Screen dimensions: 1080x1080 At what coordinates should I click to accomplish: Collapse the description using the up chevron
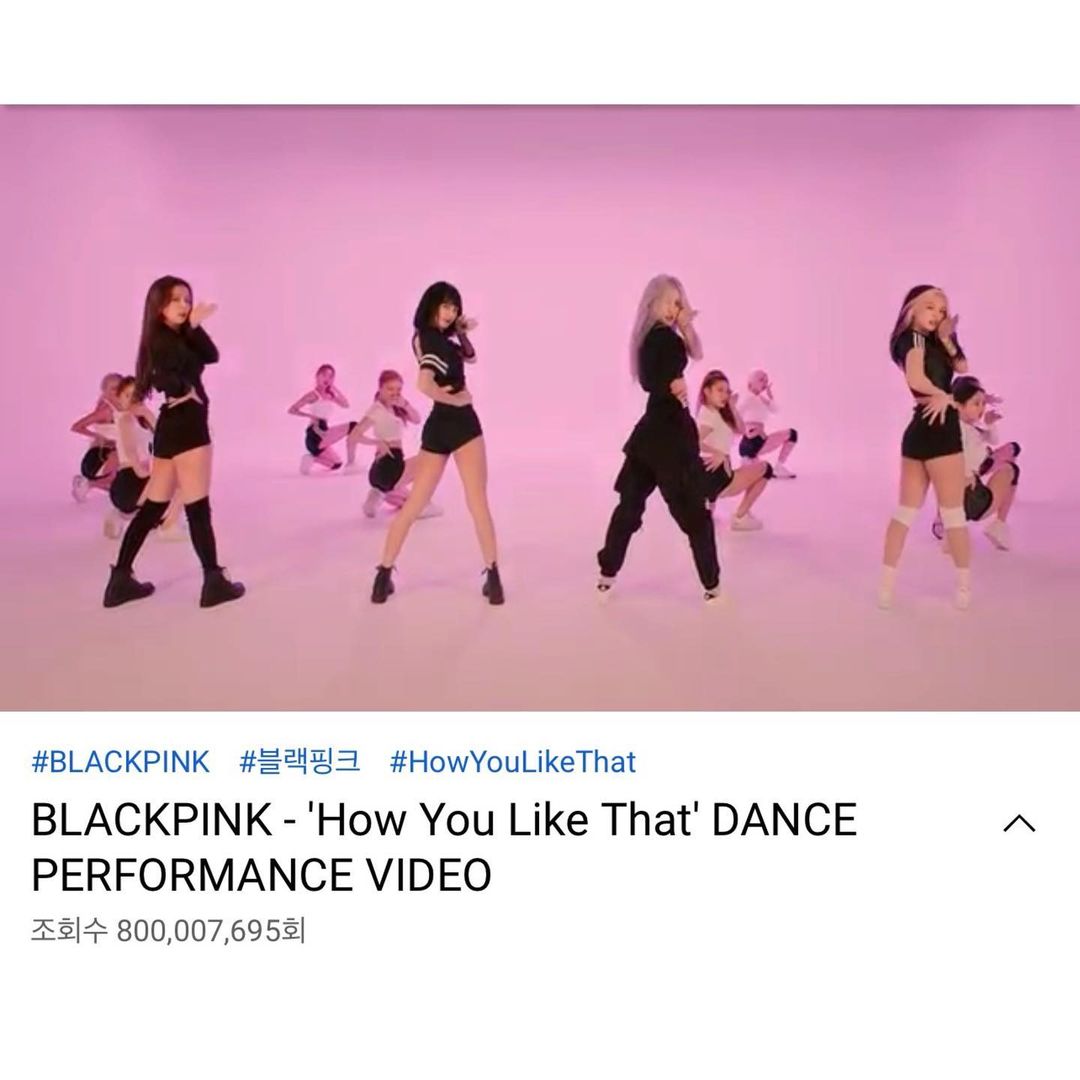(x=1019, y=823)
